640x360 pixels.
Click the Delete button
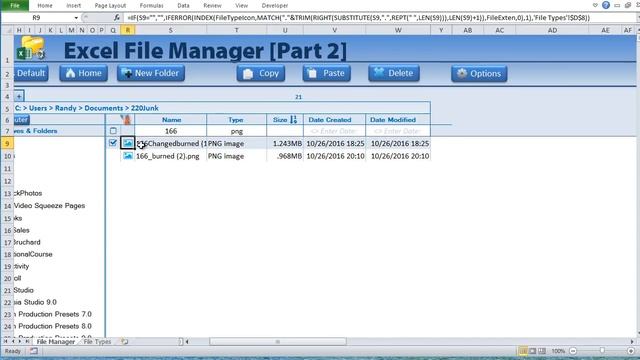(x=394, y=73)
